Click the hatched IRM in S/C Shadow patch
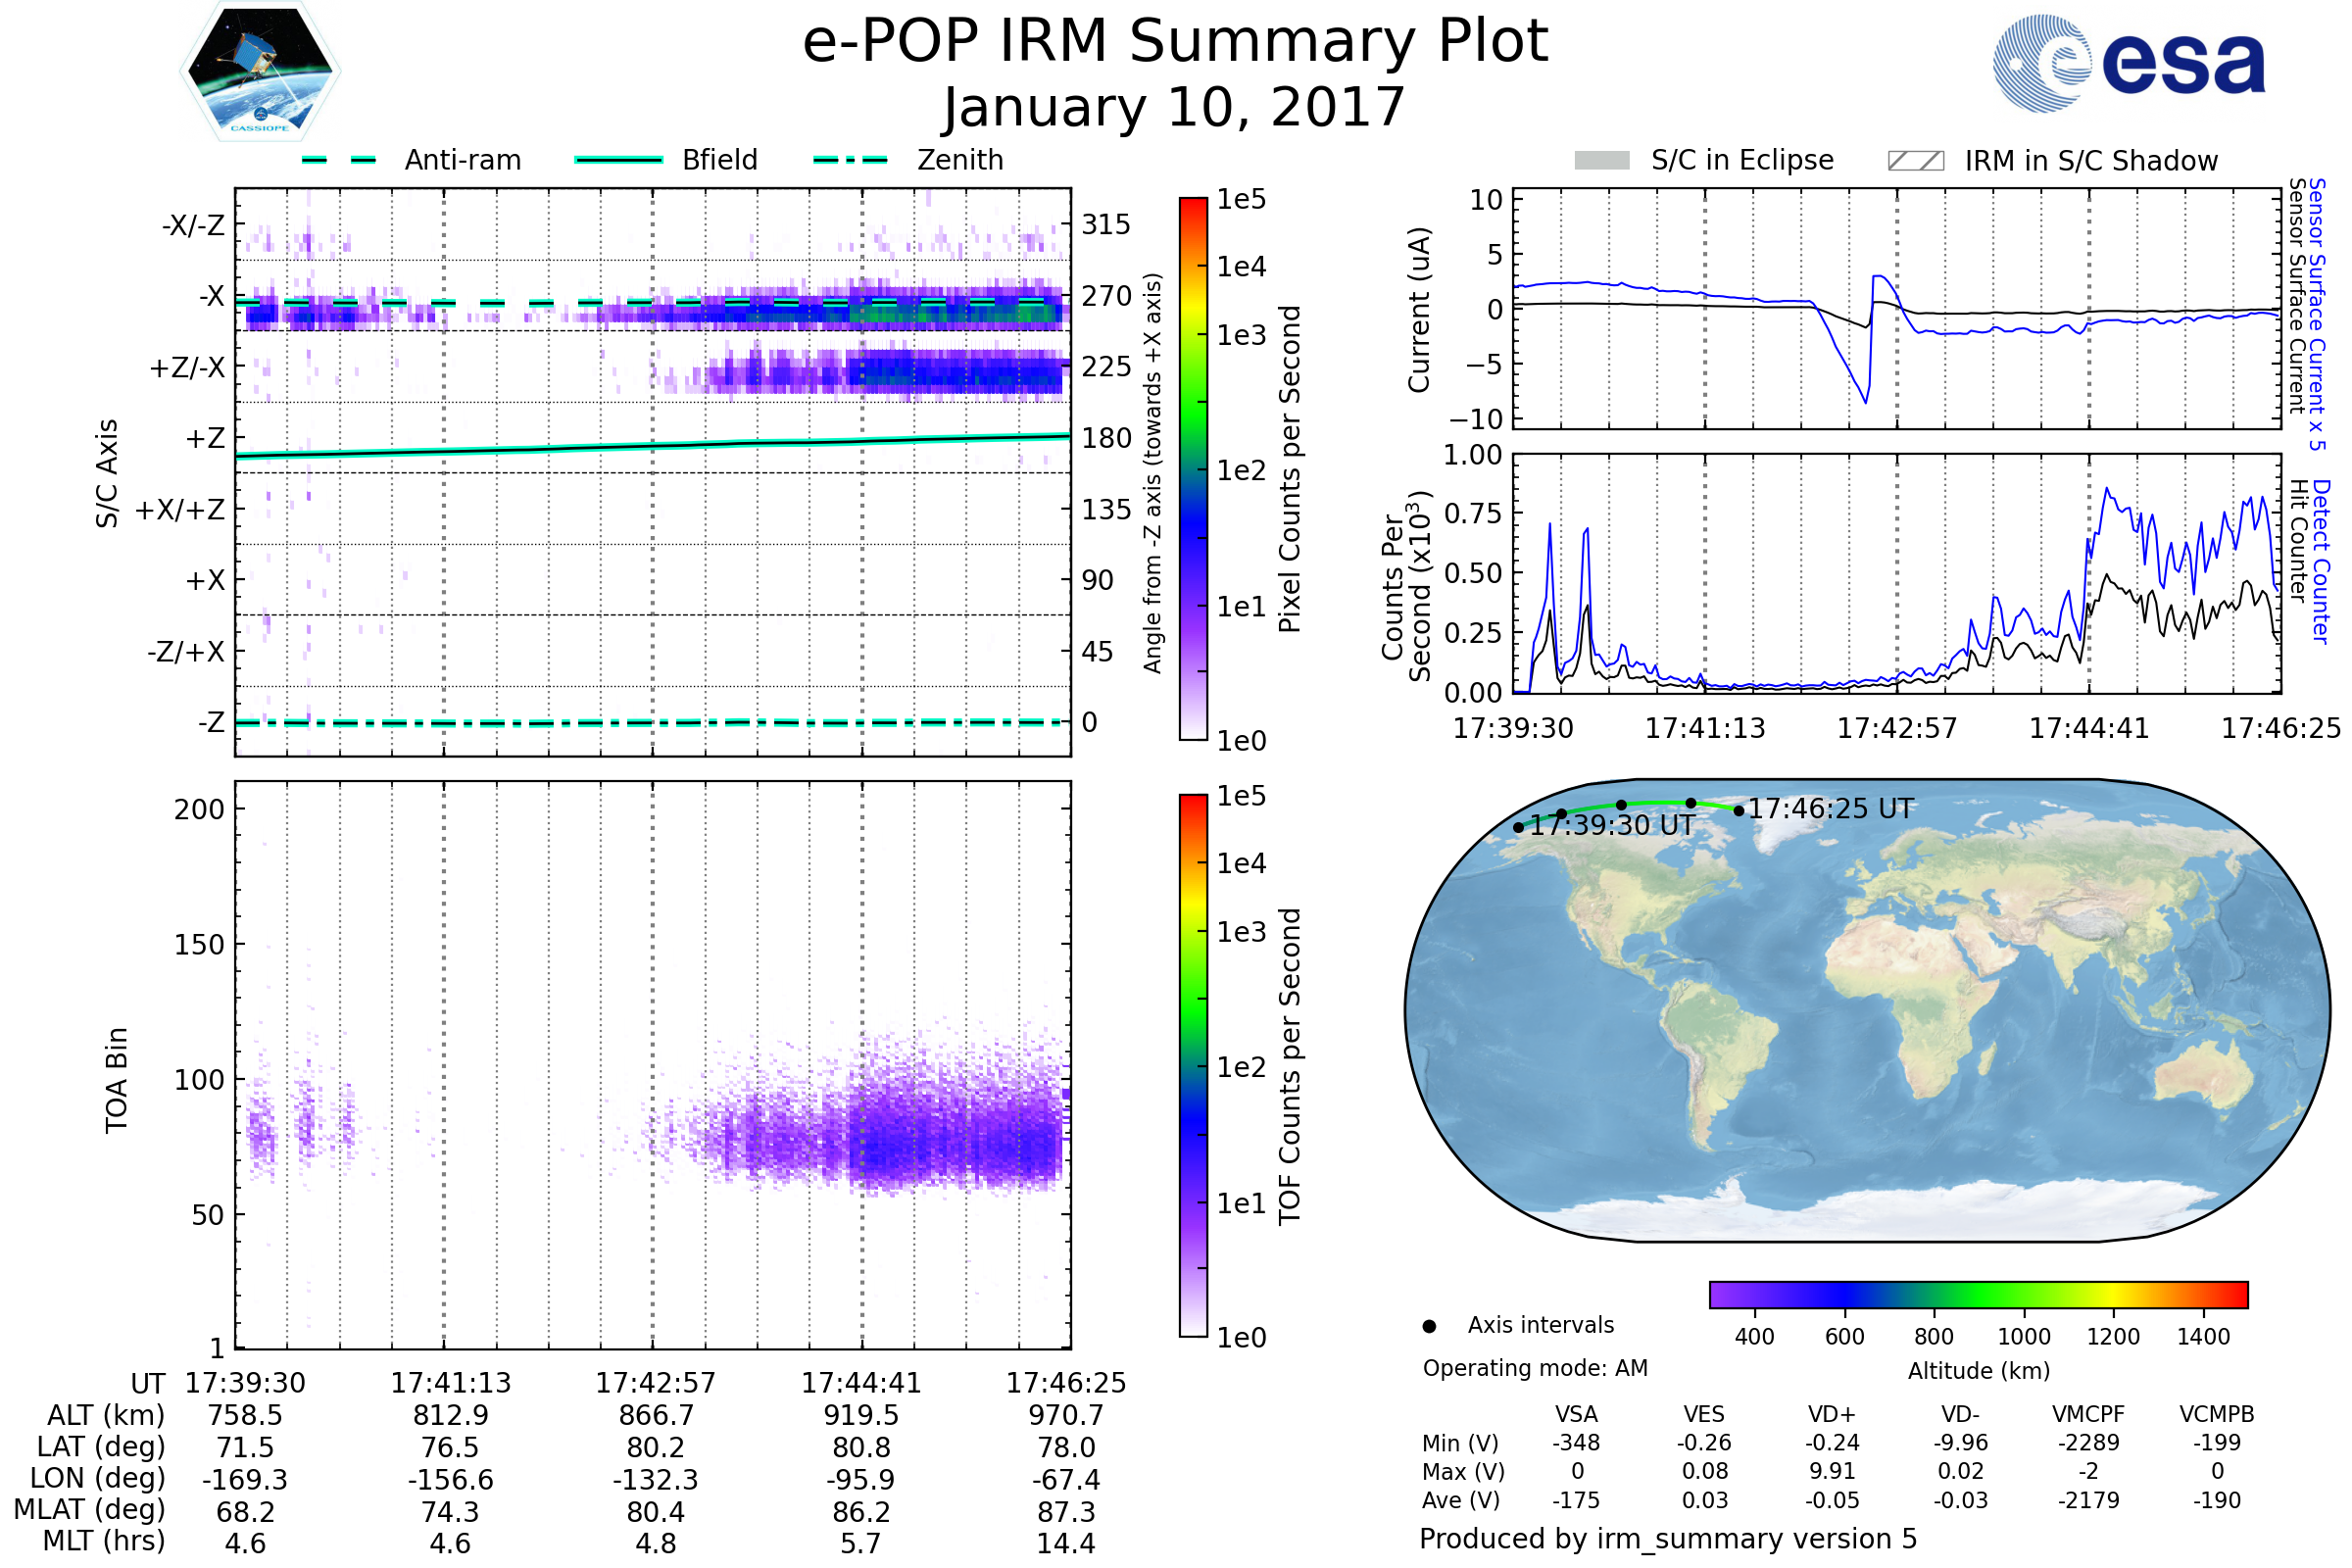The image size is (2352, 1568). (1915, 161)
